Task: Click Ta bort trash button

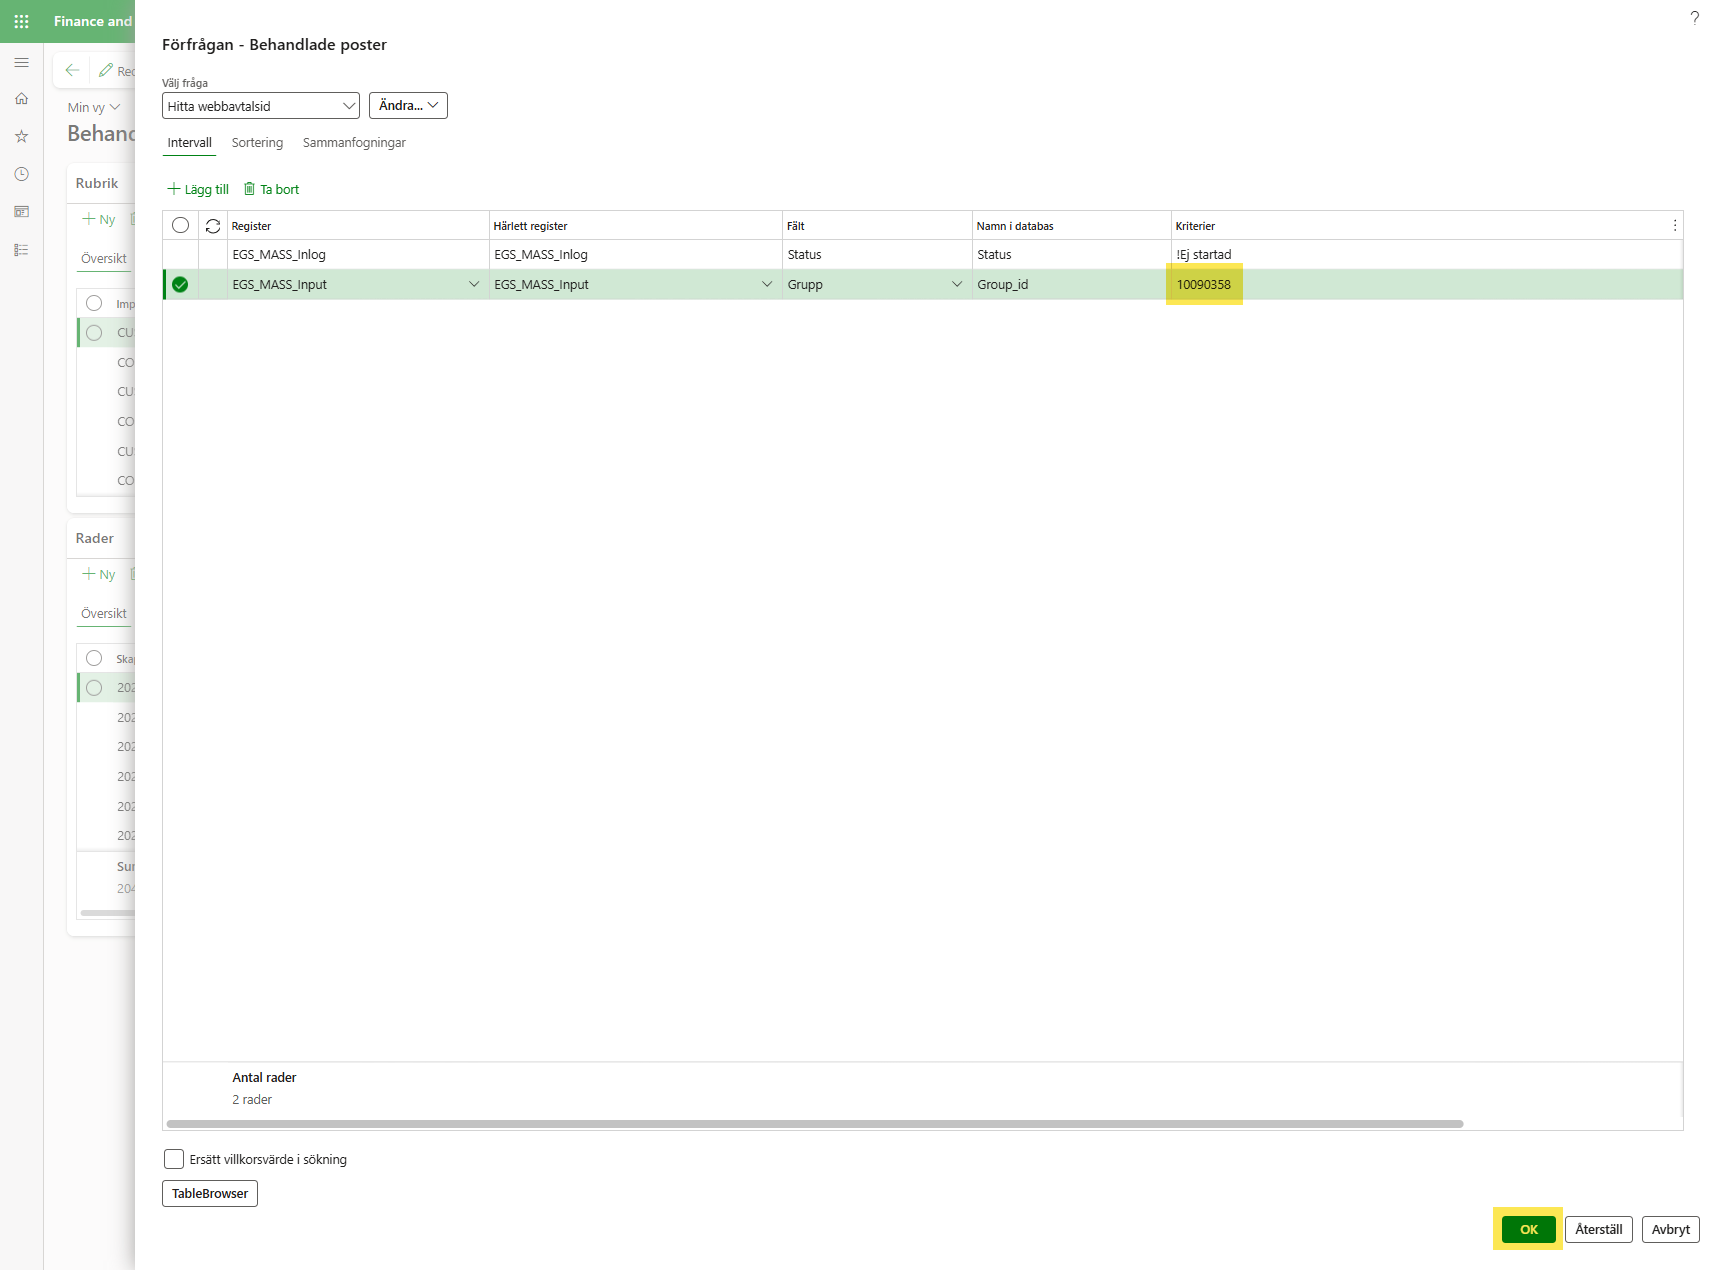Action: click(271, 189)
